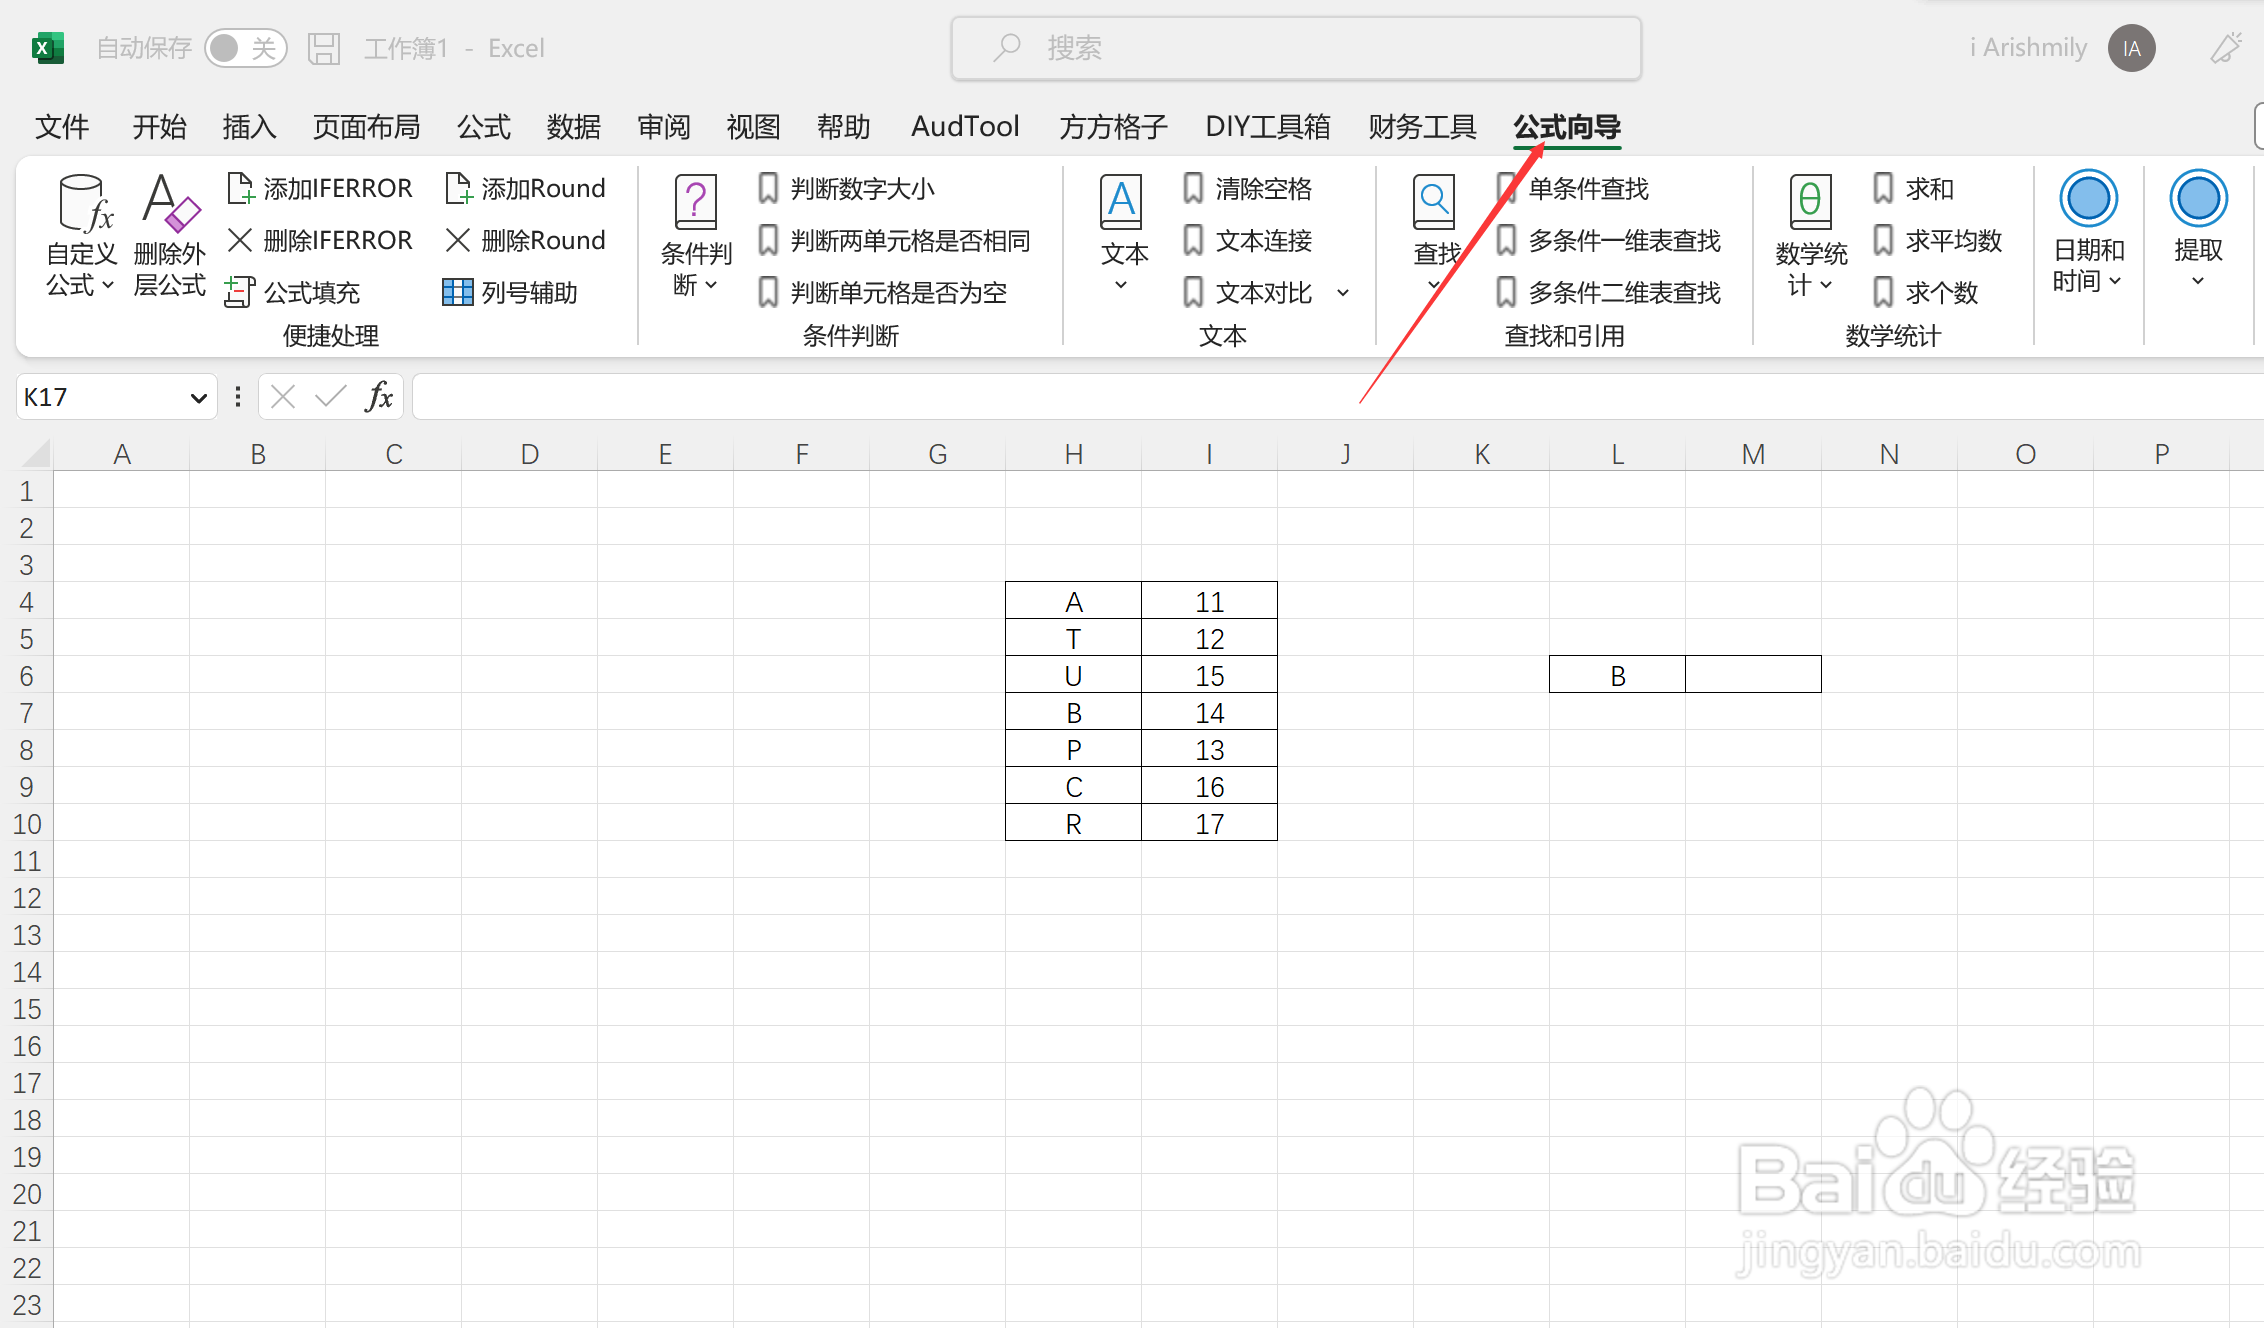
Task: Open the DIY工具箱 tab
Action: (x=1268, y=127)
